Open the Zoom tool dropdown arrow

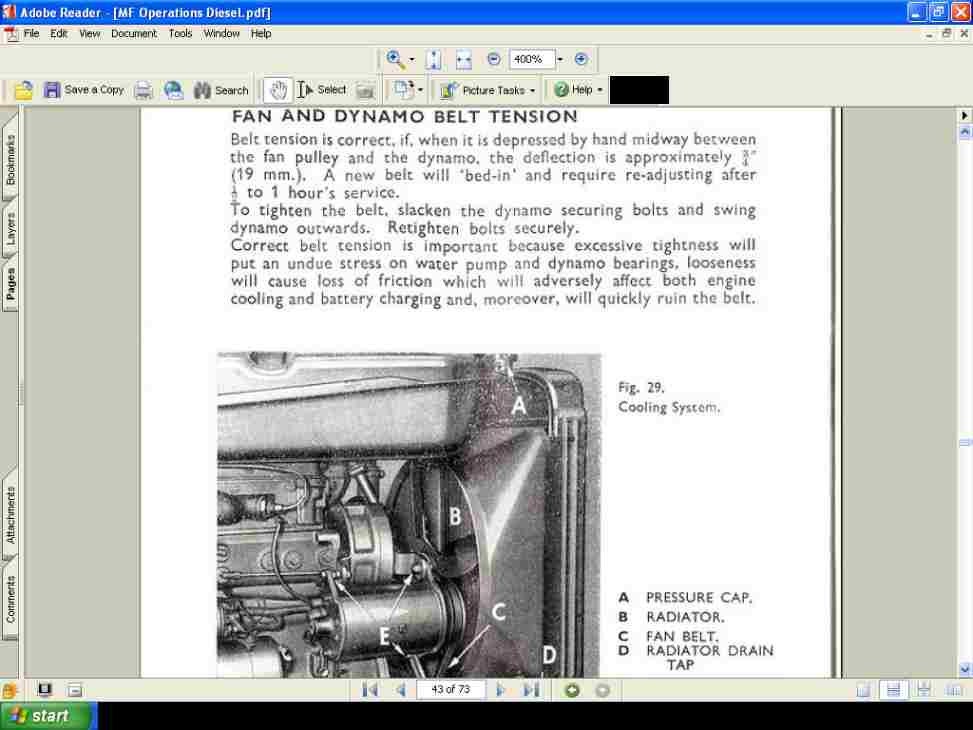click(412, 60)
